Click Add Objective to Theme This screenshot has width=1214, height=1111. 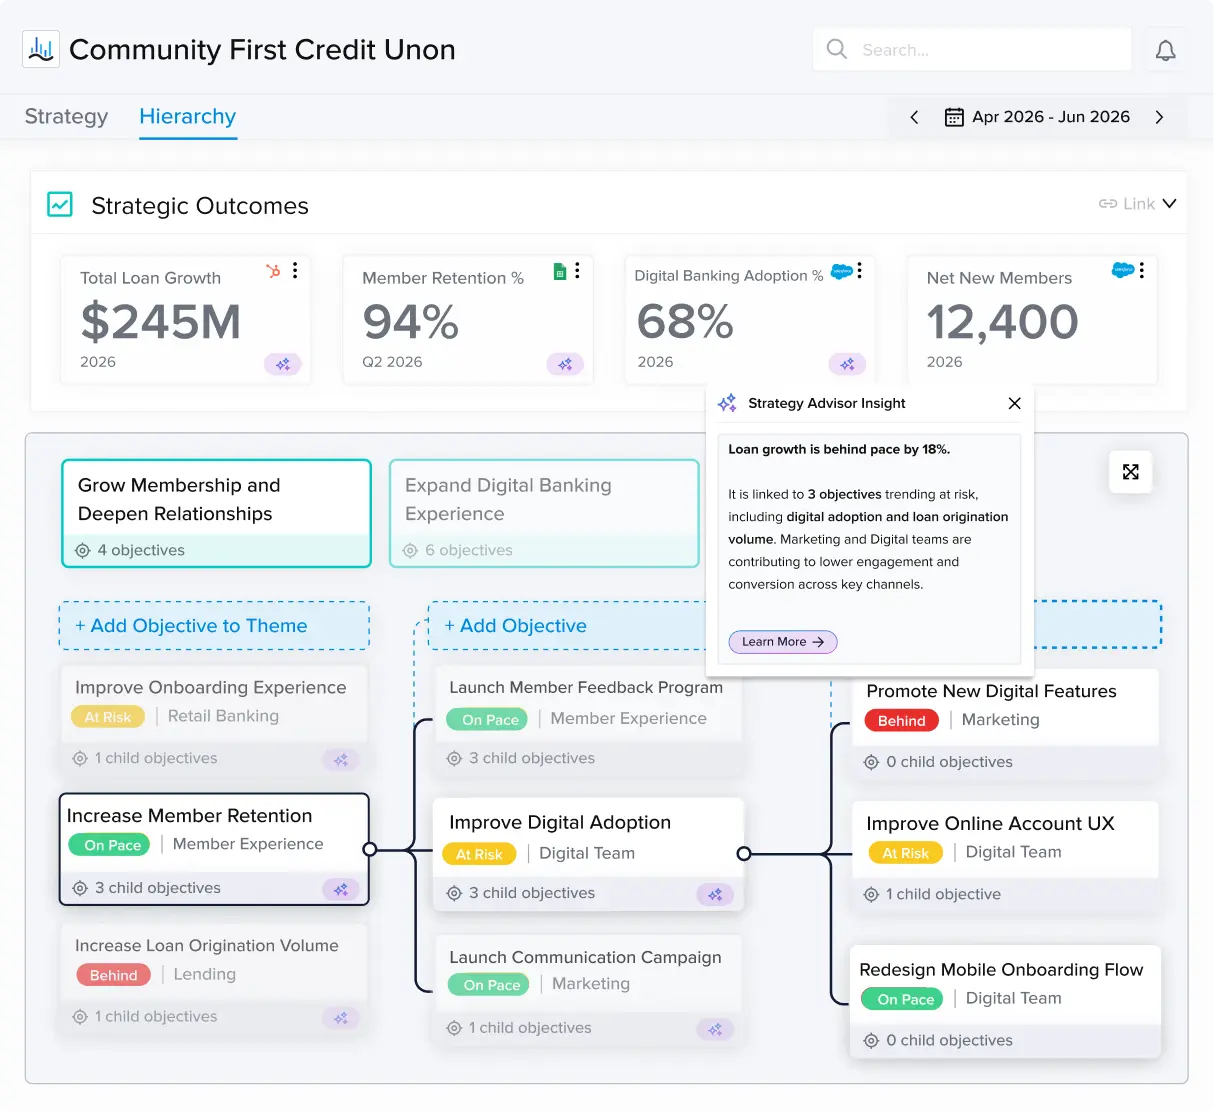[x=214, y=626]
